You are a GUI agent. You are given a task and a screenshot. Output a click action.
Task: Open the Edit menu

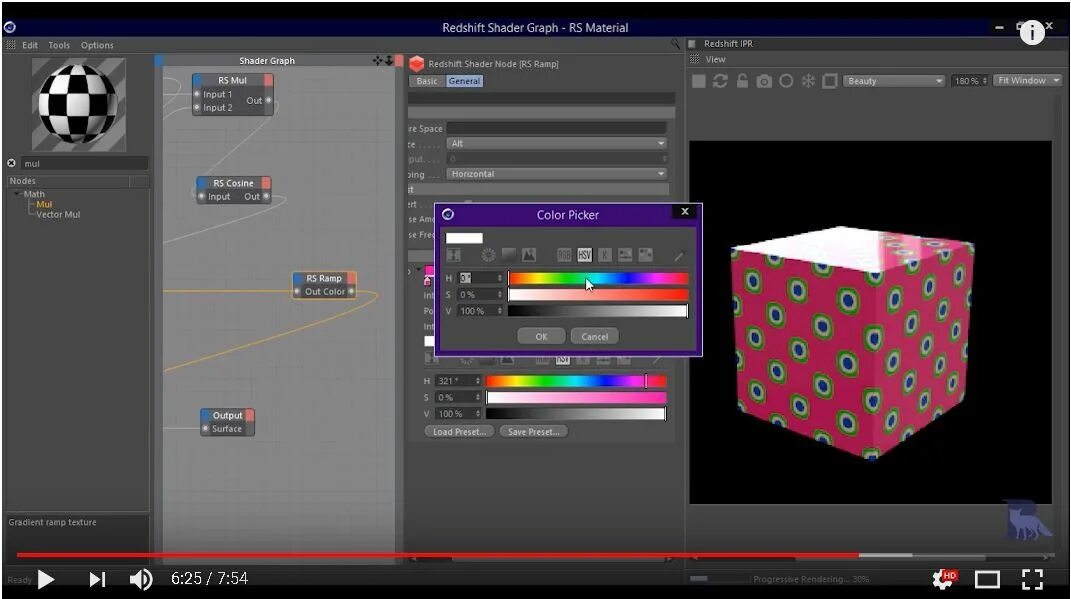click(x=29, y=45)
